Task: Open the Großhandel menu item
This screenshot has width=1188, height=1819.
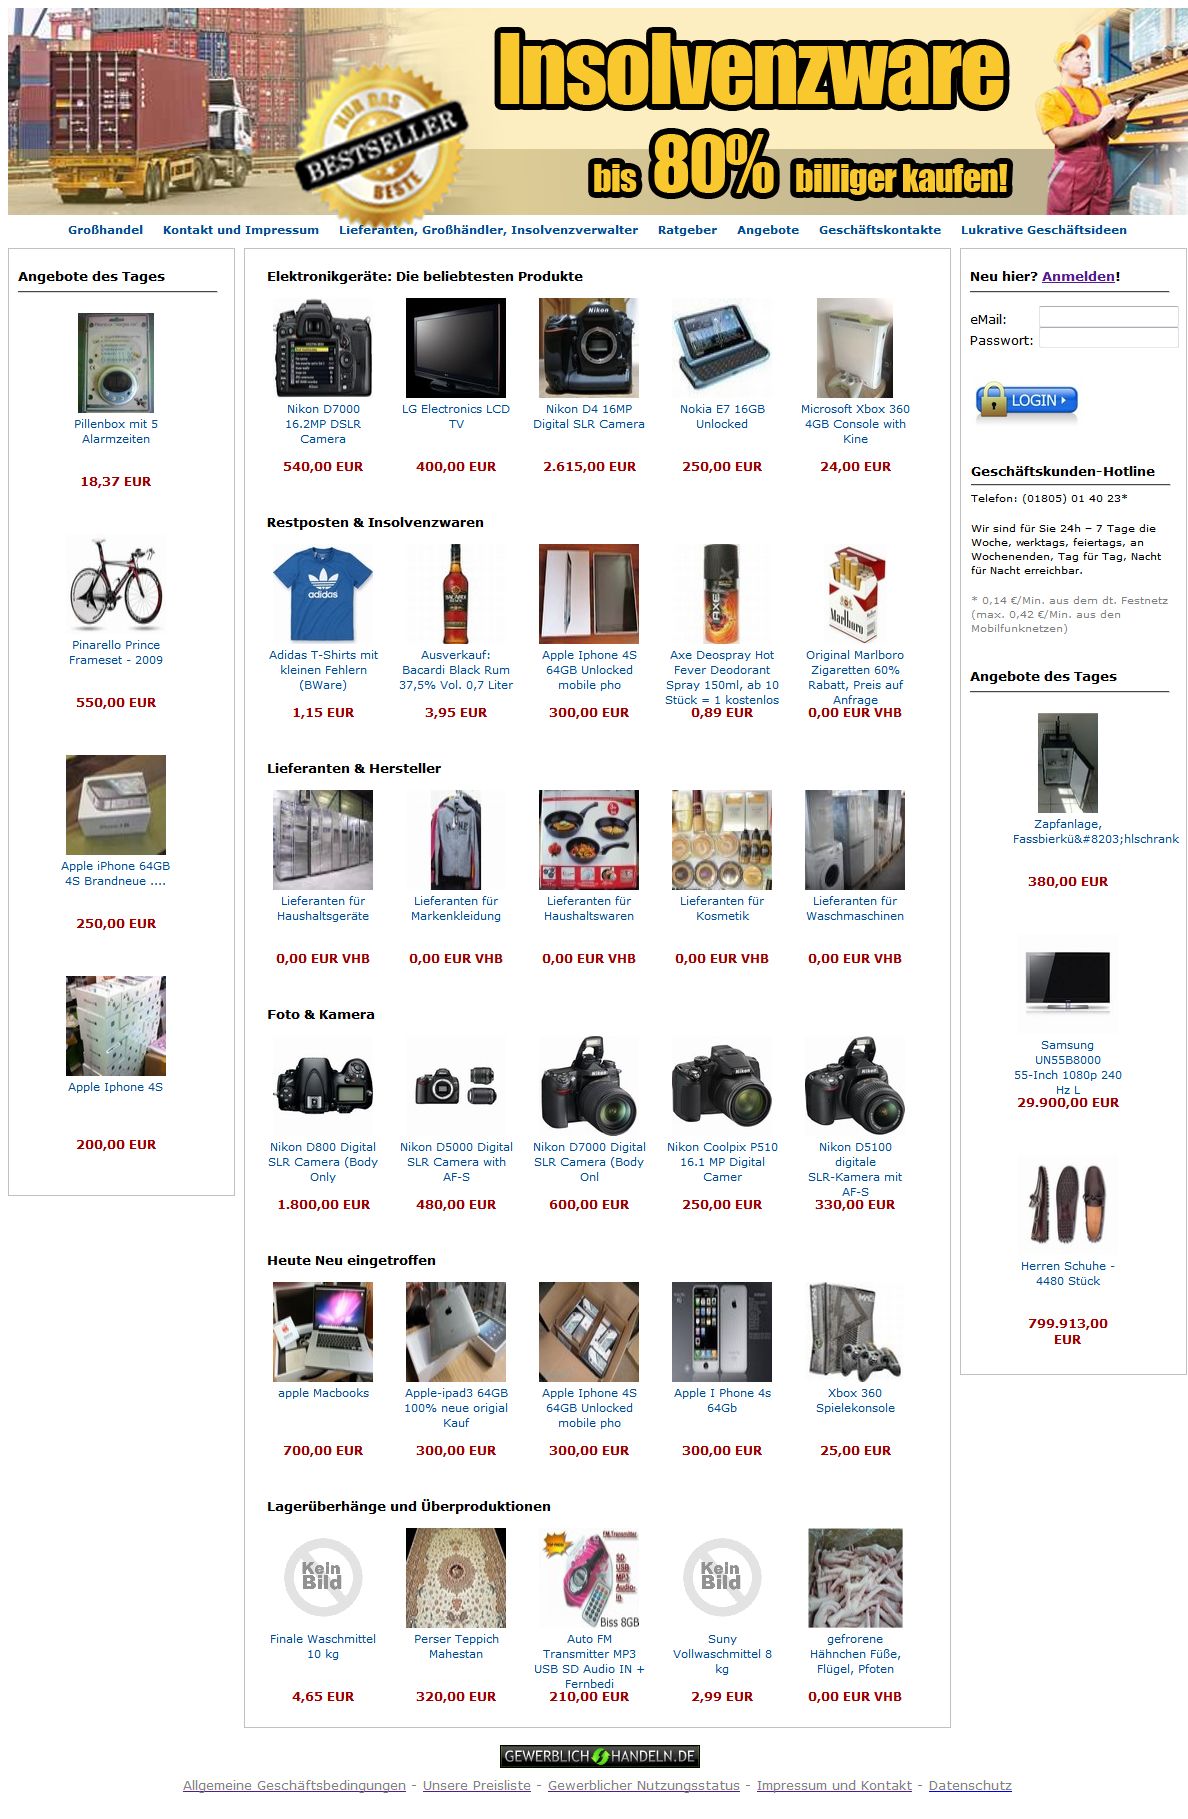Action: 105,230
